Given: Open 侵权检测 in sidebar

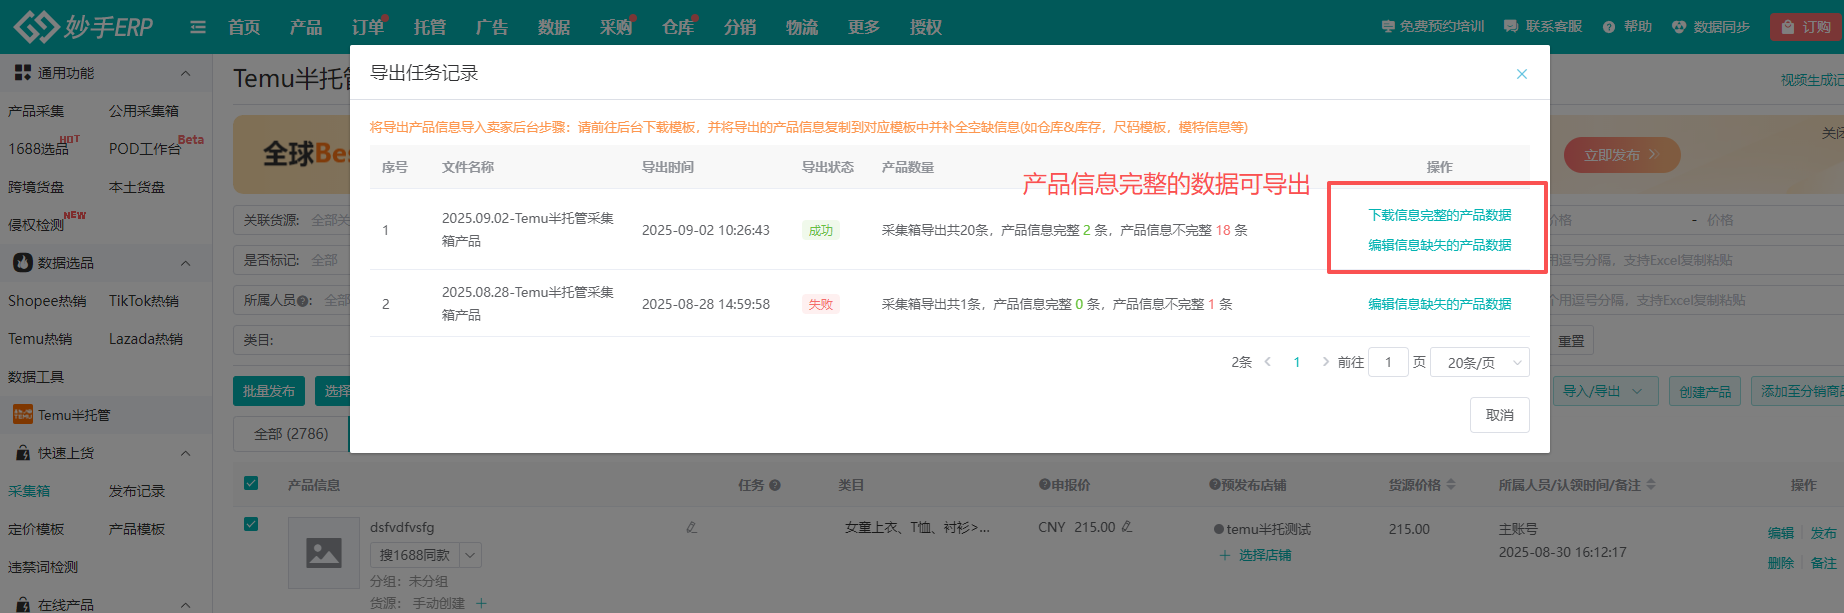Looking at the screenshot, I should (x=36, y=225).
